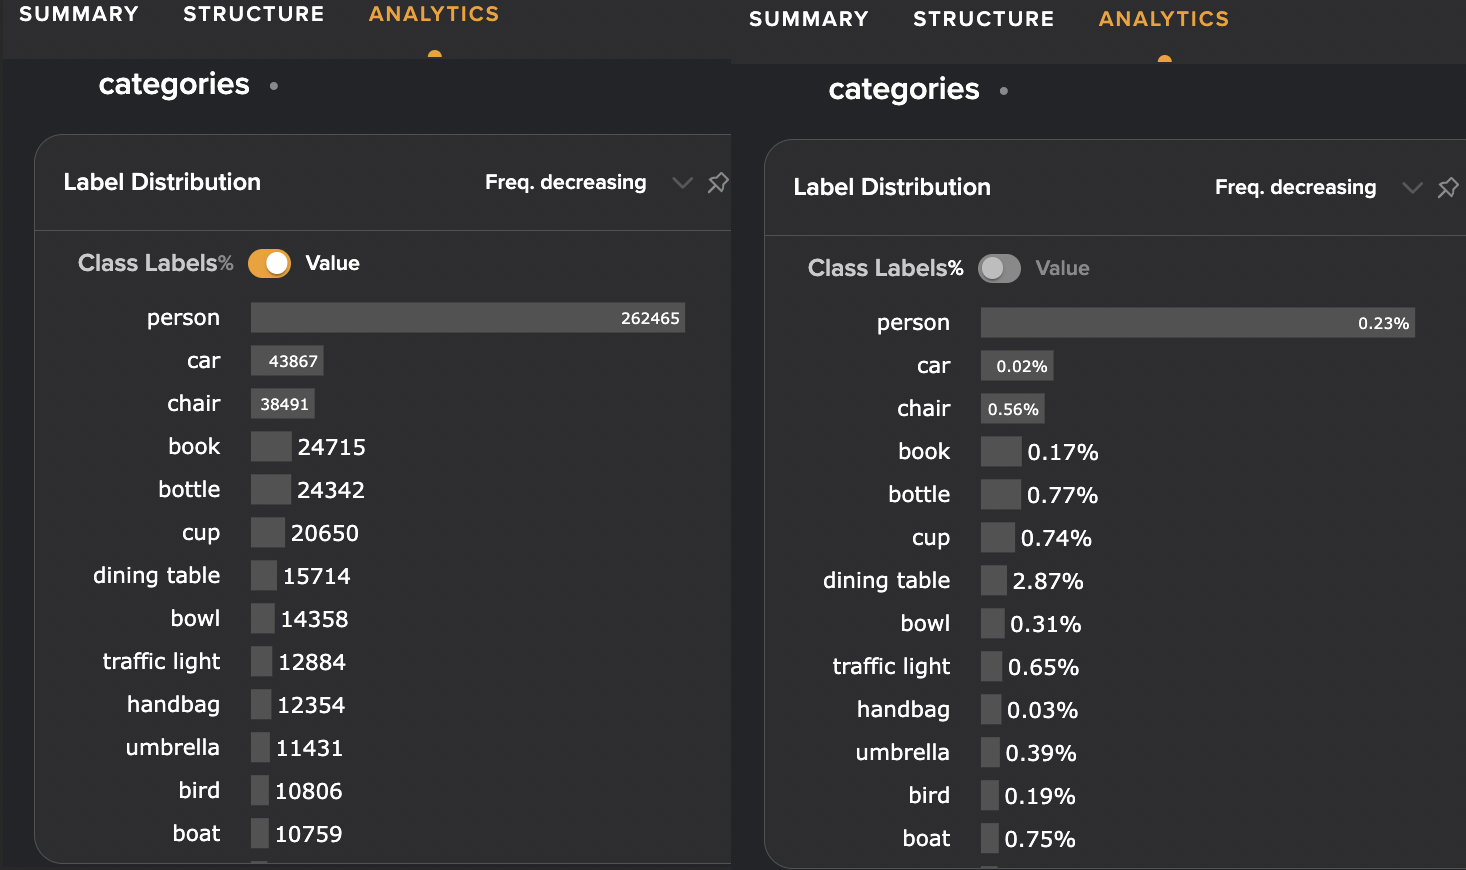Image resolution: width=1466 pixels, height=870 pixels.
Task: Click the car 43867 value bar
Action: 287,360
